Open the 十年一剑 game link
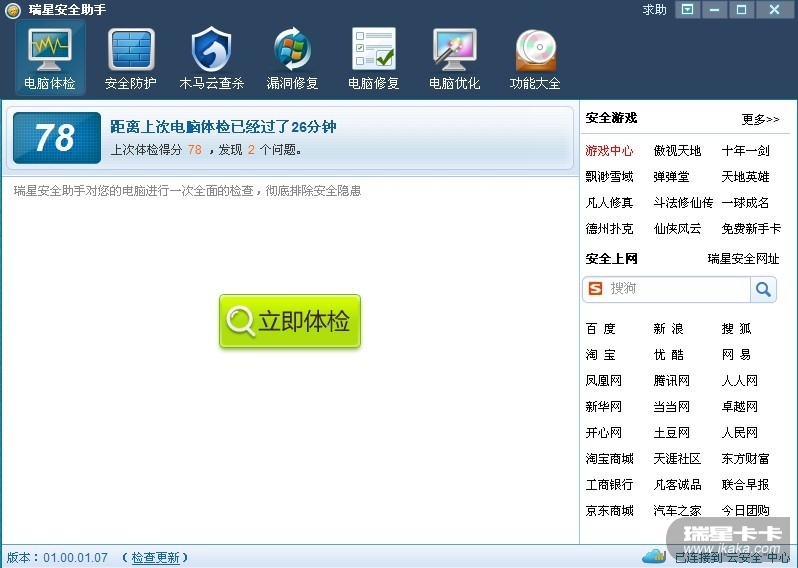798x568 pixels. [746, 151]
